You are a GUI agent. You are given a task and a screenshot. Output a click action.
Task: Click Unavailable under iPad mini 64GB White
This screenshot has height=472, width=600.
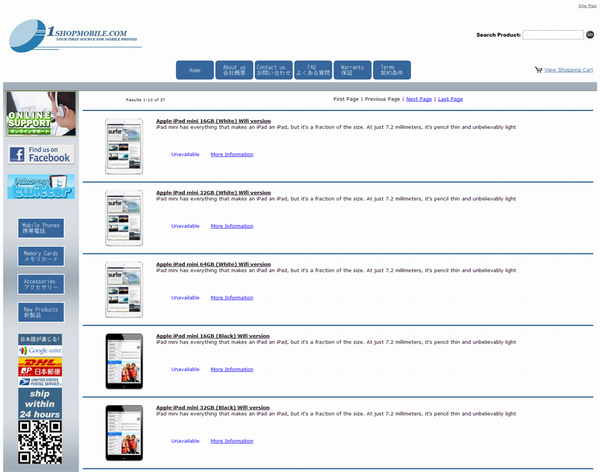click(185, 297)
